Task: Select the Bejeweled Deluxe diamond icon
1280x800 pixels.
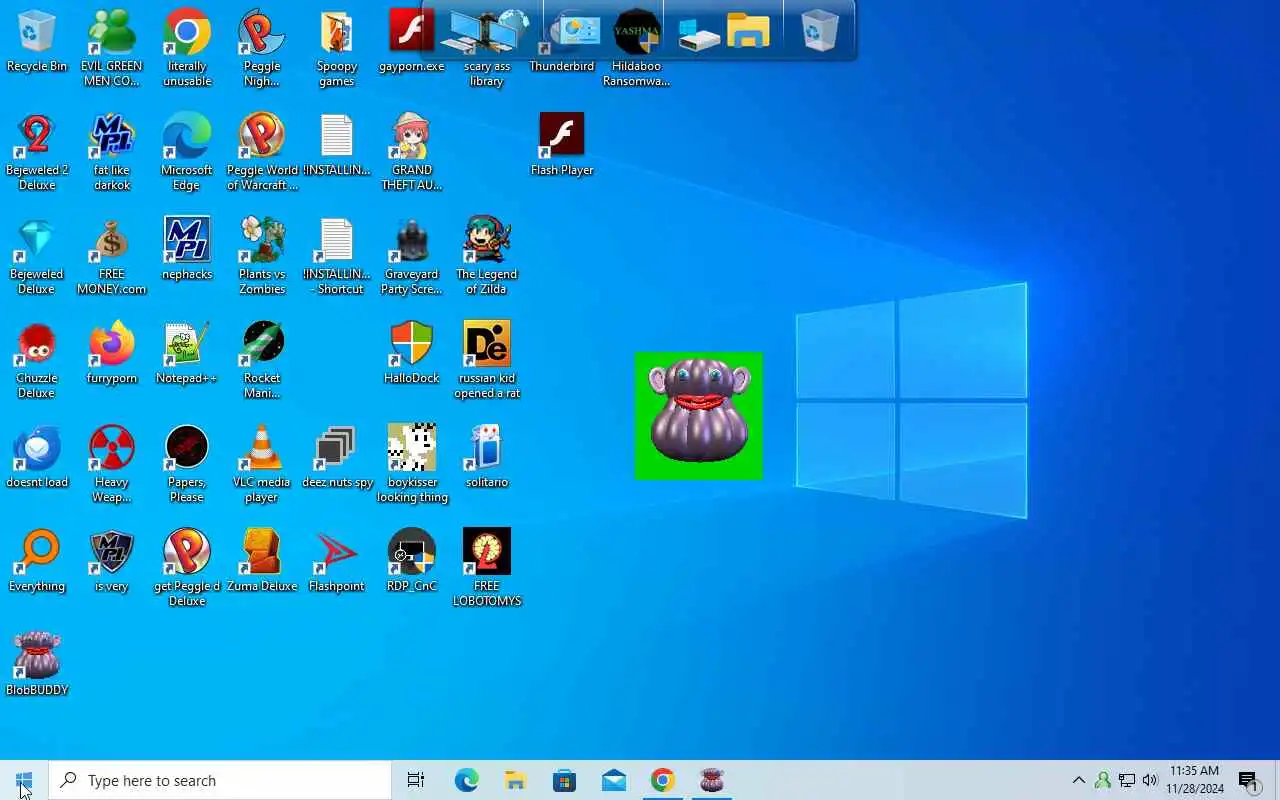Action: pyautogui.click(x=37, y=256)
